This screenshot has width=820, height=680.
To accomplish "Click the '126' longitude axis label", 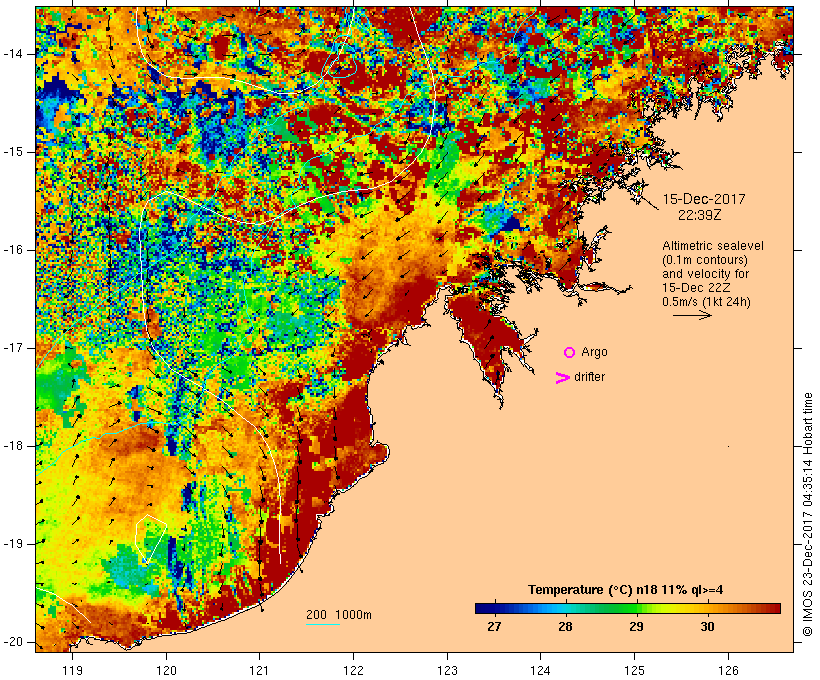I will pos(728,670).
